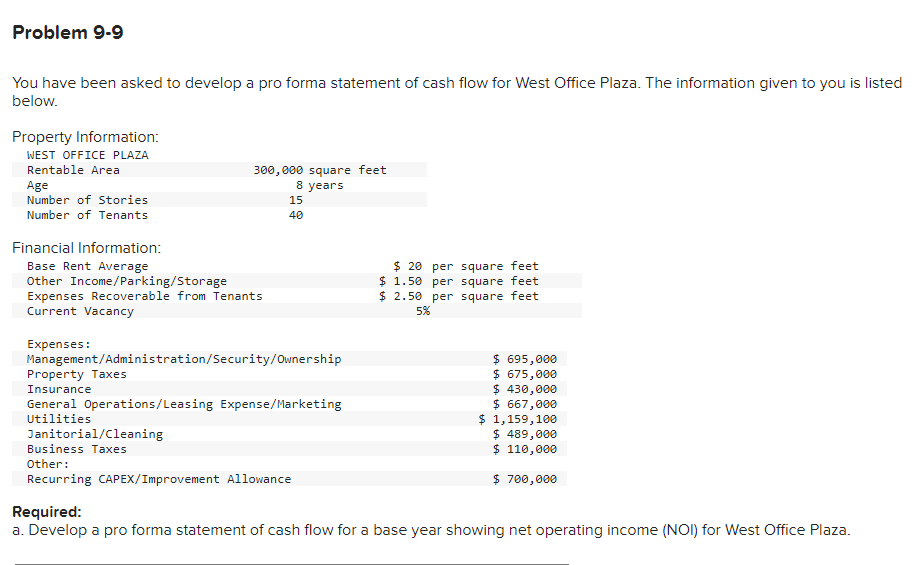
Task: Click 'Recurring CAPEX/Improvement Allowance' label
Action: pyautogui.click(x=159, y=480)
